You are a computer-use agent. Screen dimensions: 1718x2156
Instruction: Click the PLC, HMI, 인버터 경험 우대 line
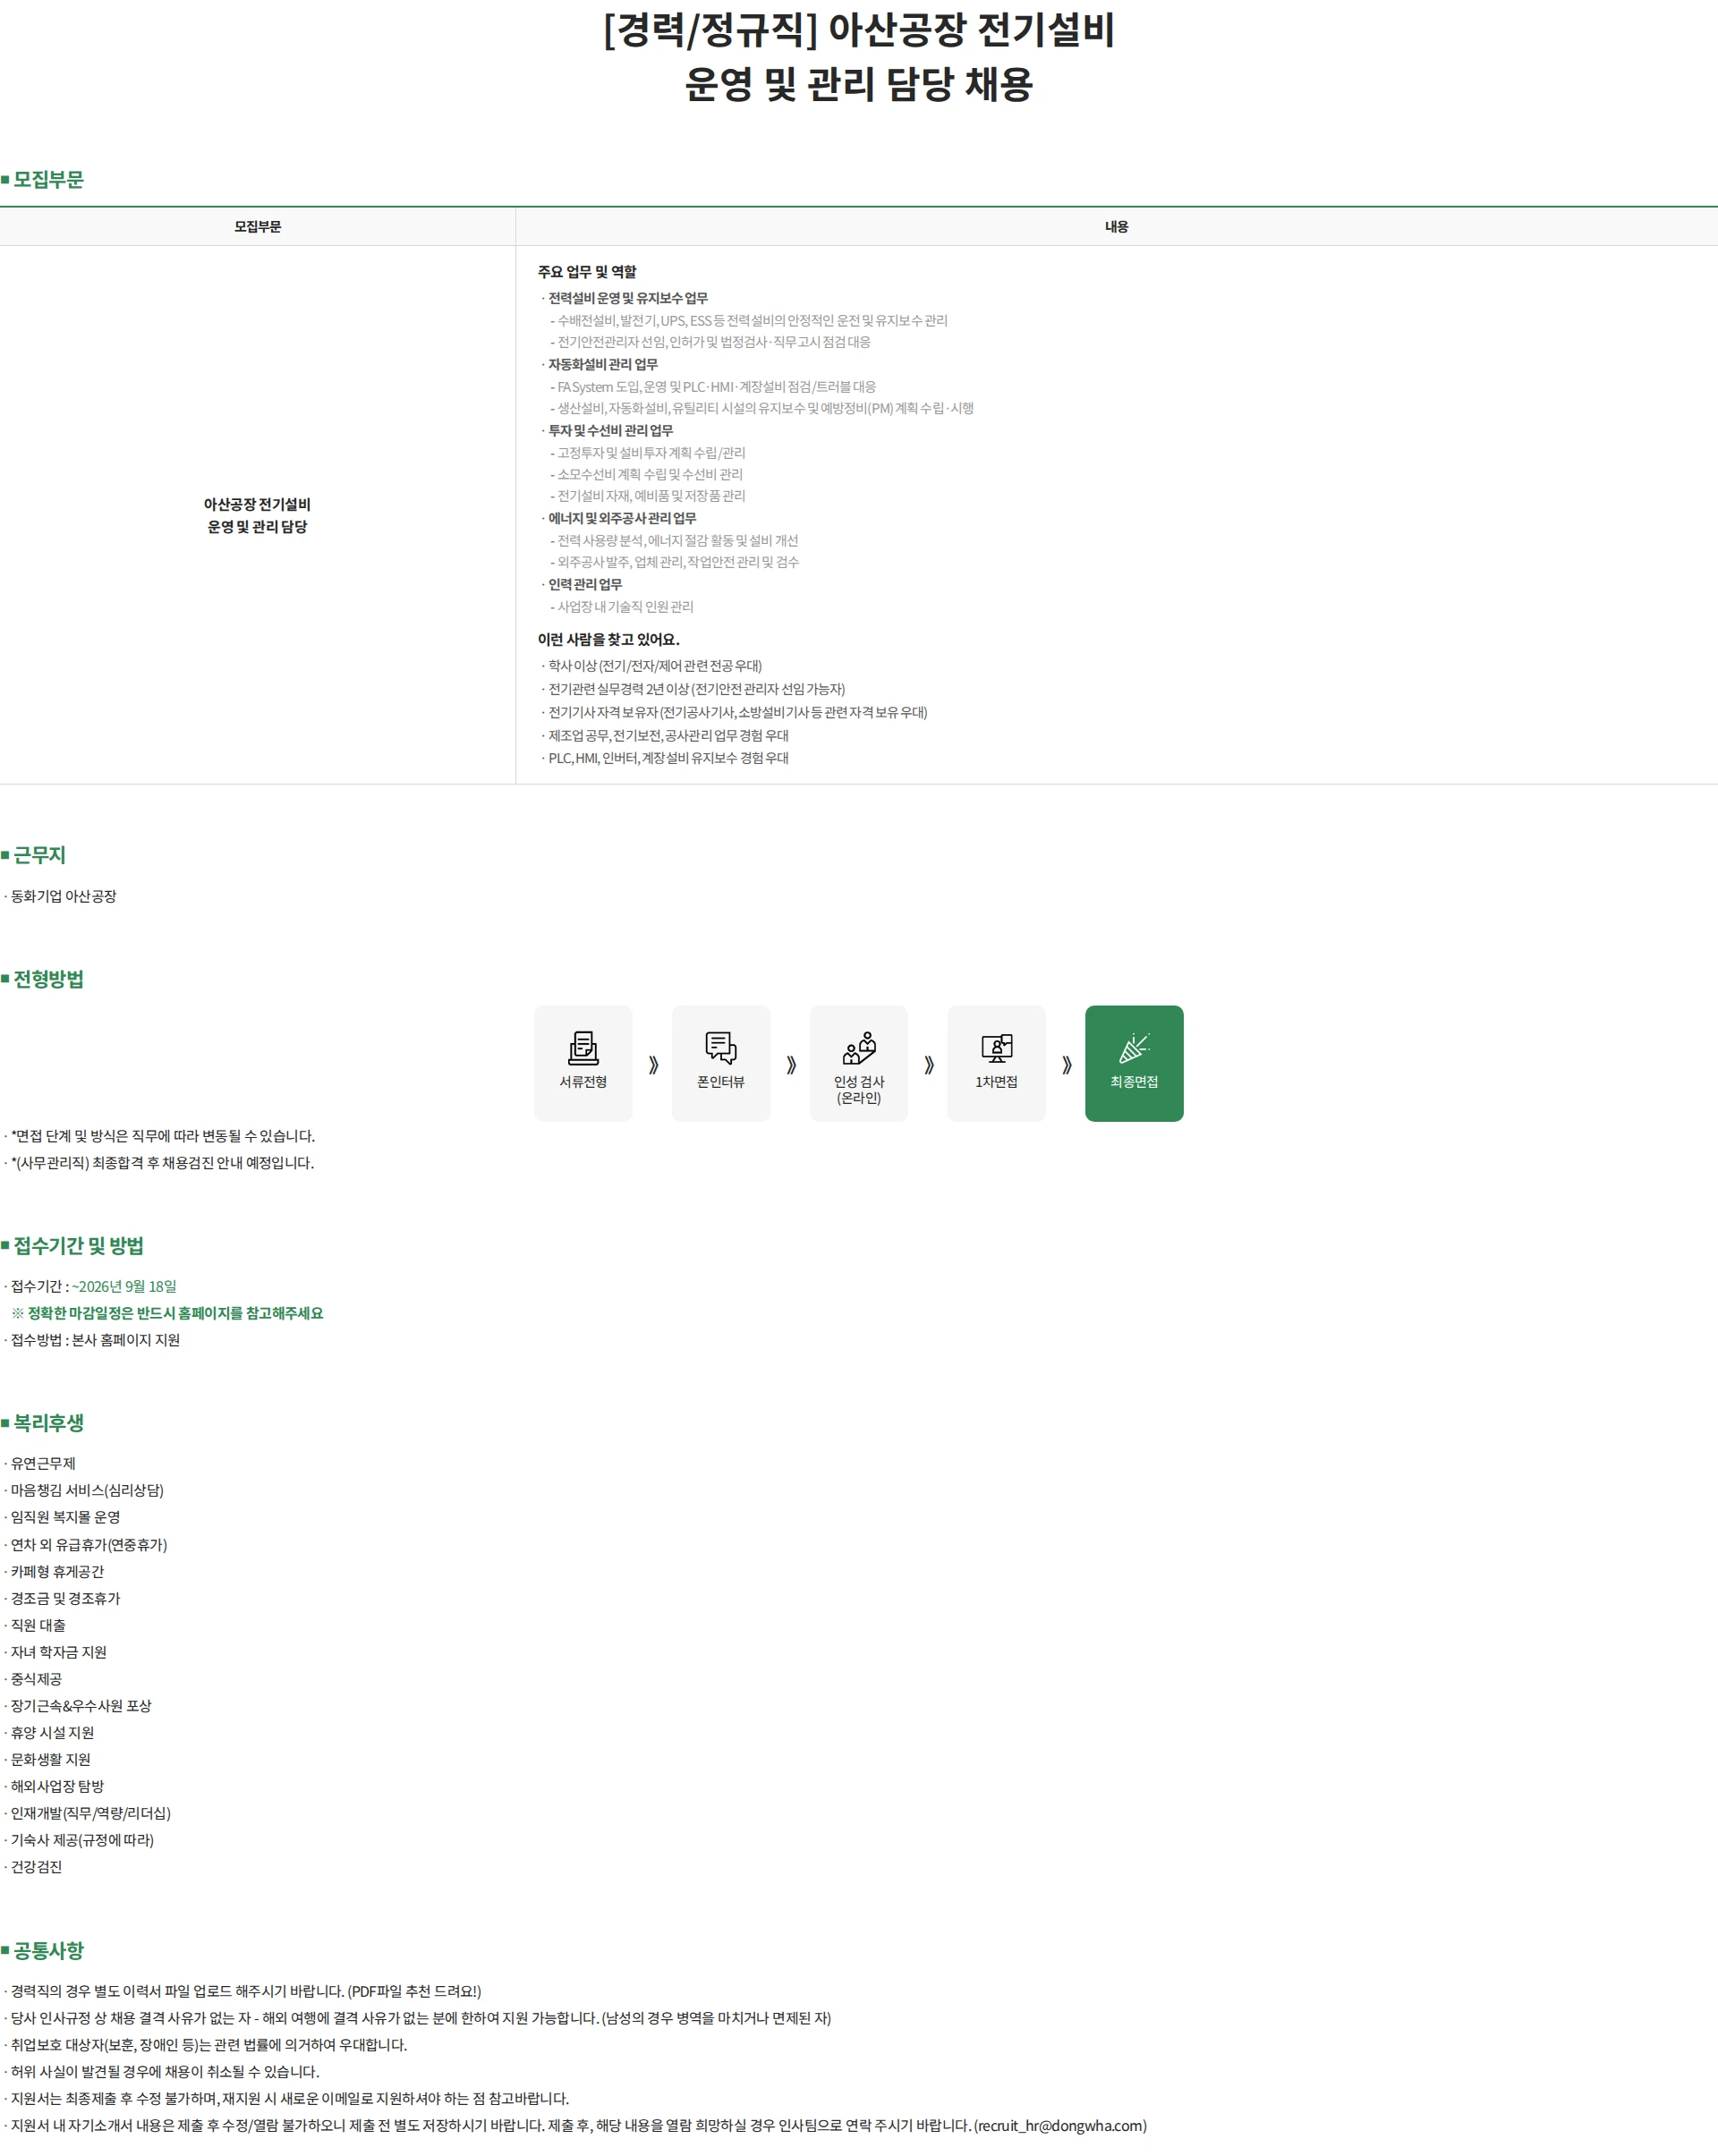[x=668, y=758]
